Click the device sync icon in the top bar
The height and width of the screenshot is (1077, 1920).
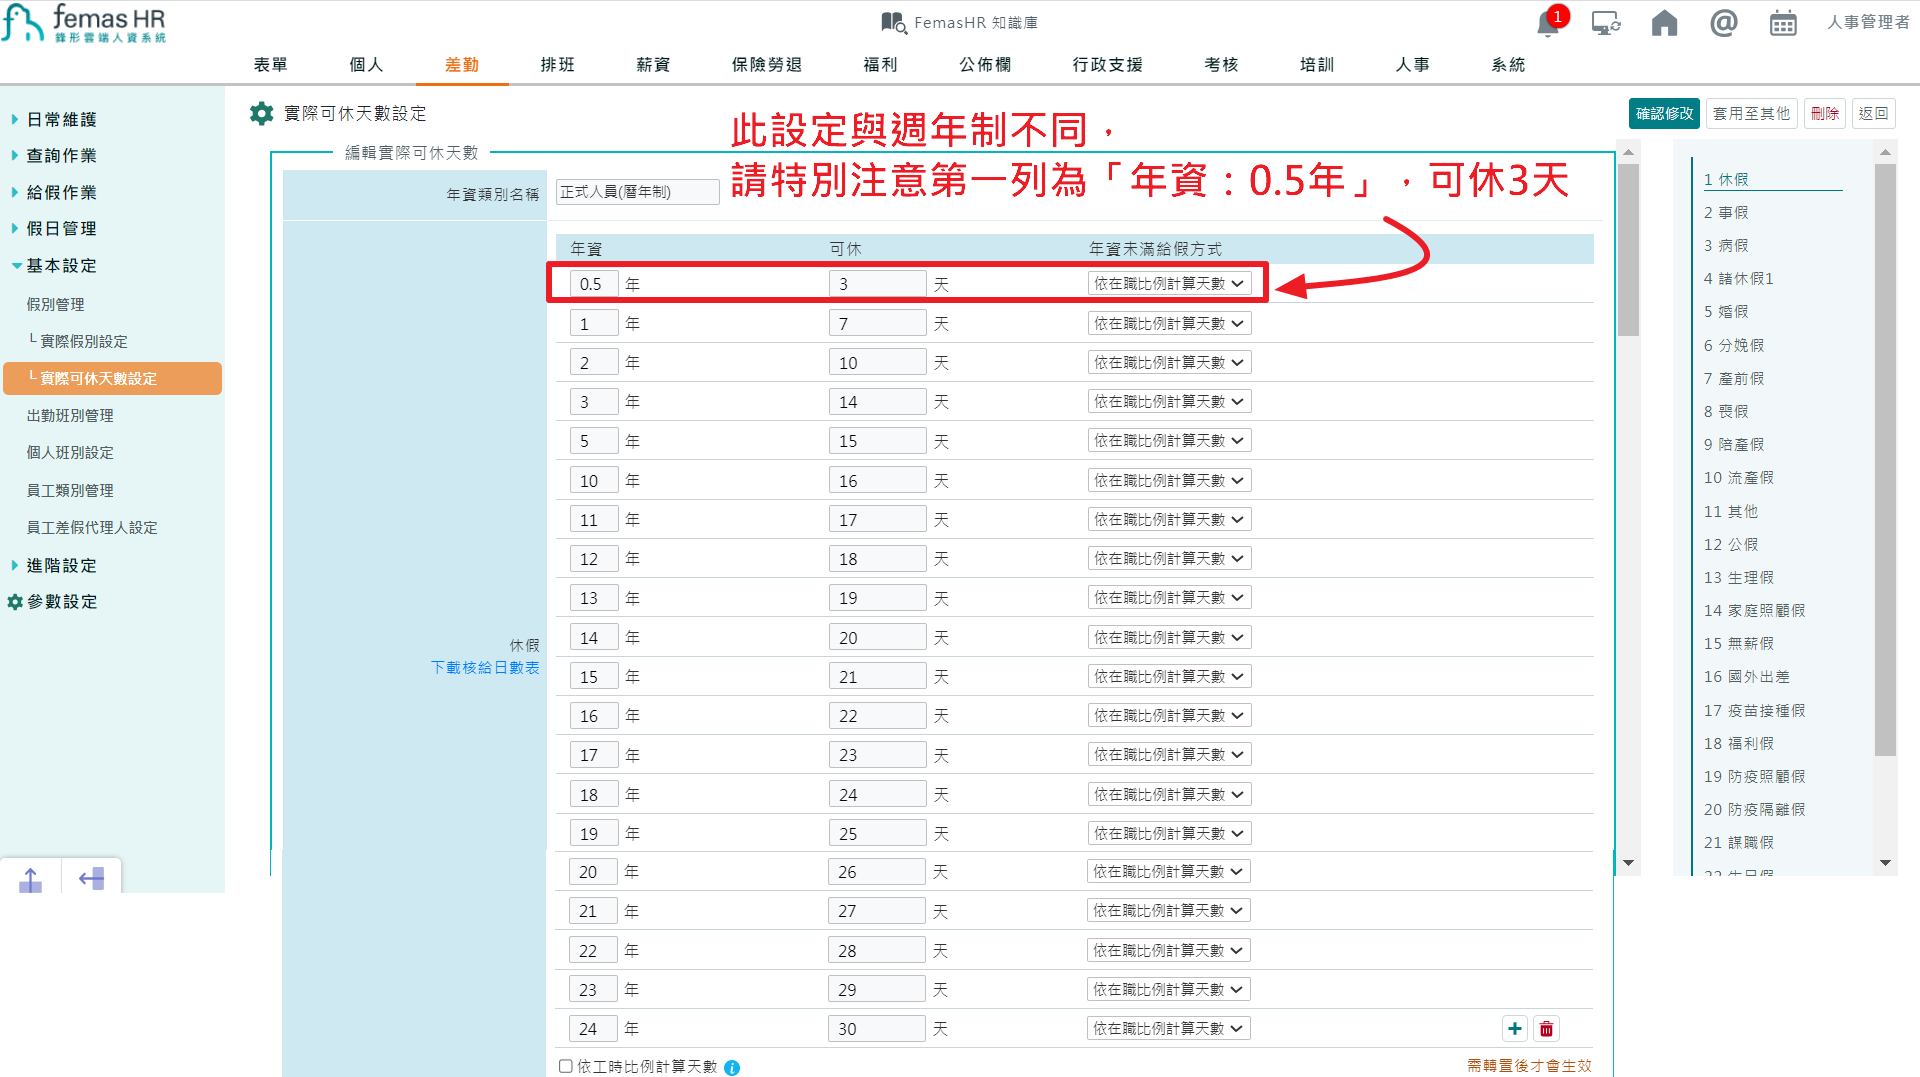click(x=1605, y=22)
